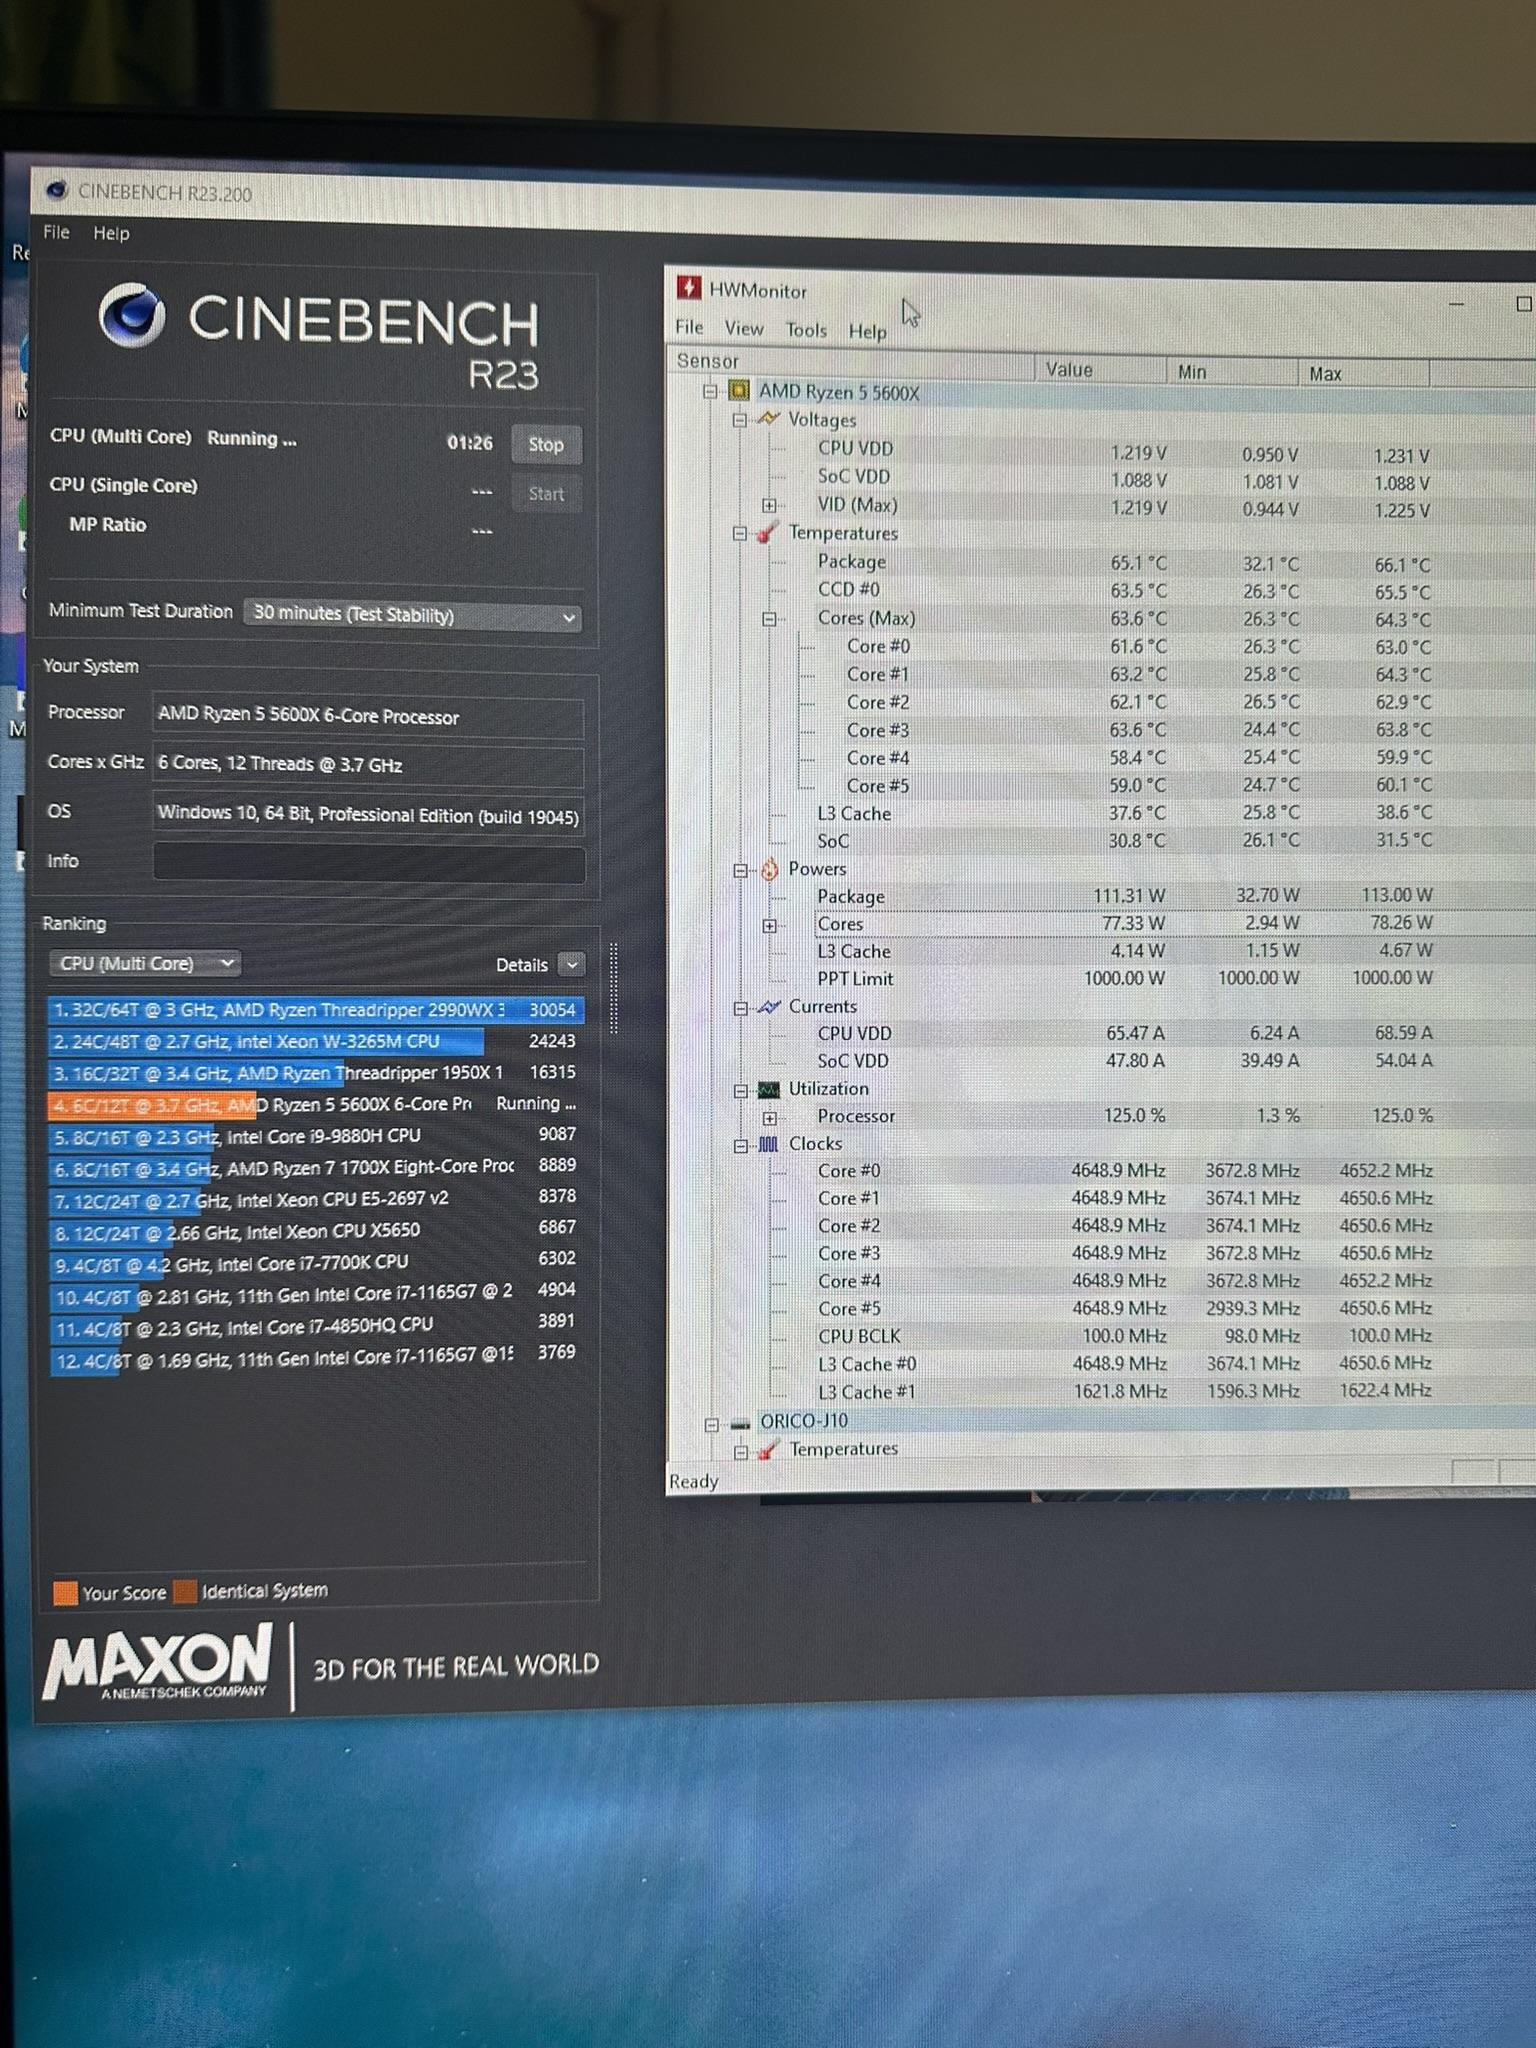Open Cinebench Help menu
Image resolution: width=1536 pixels, height=2048 pixels.
[111, 233]
